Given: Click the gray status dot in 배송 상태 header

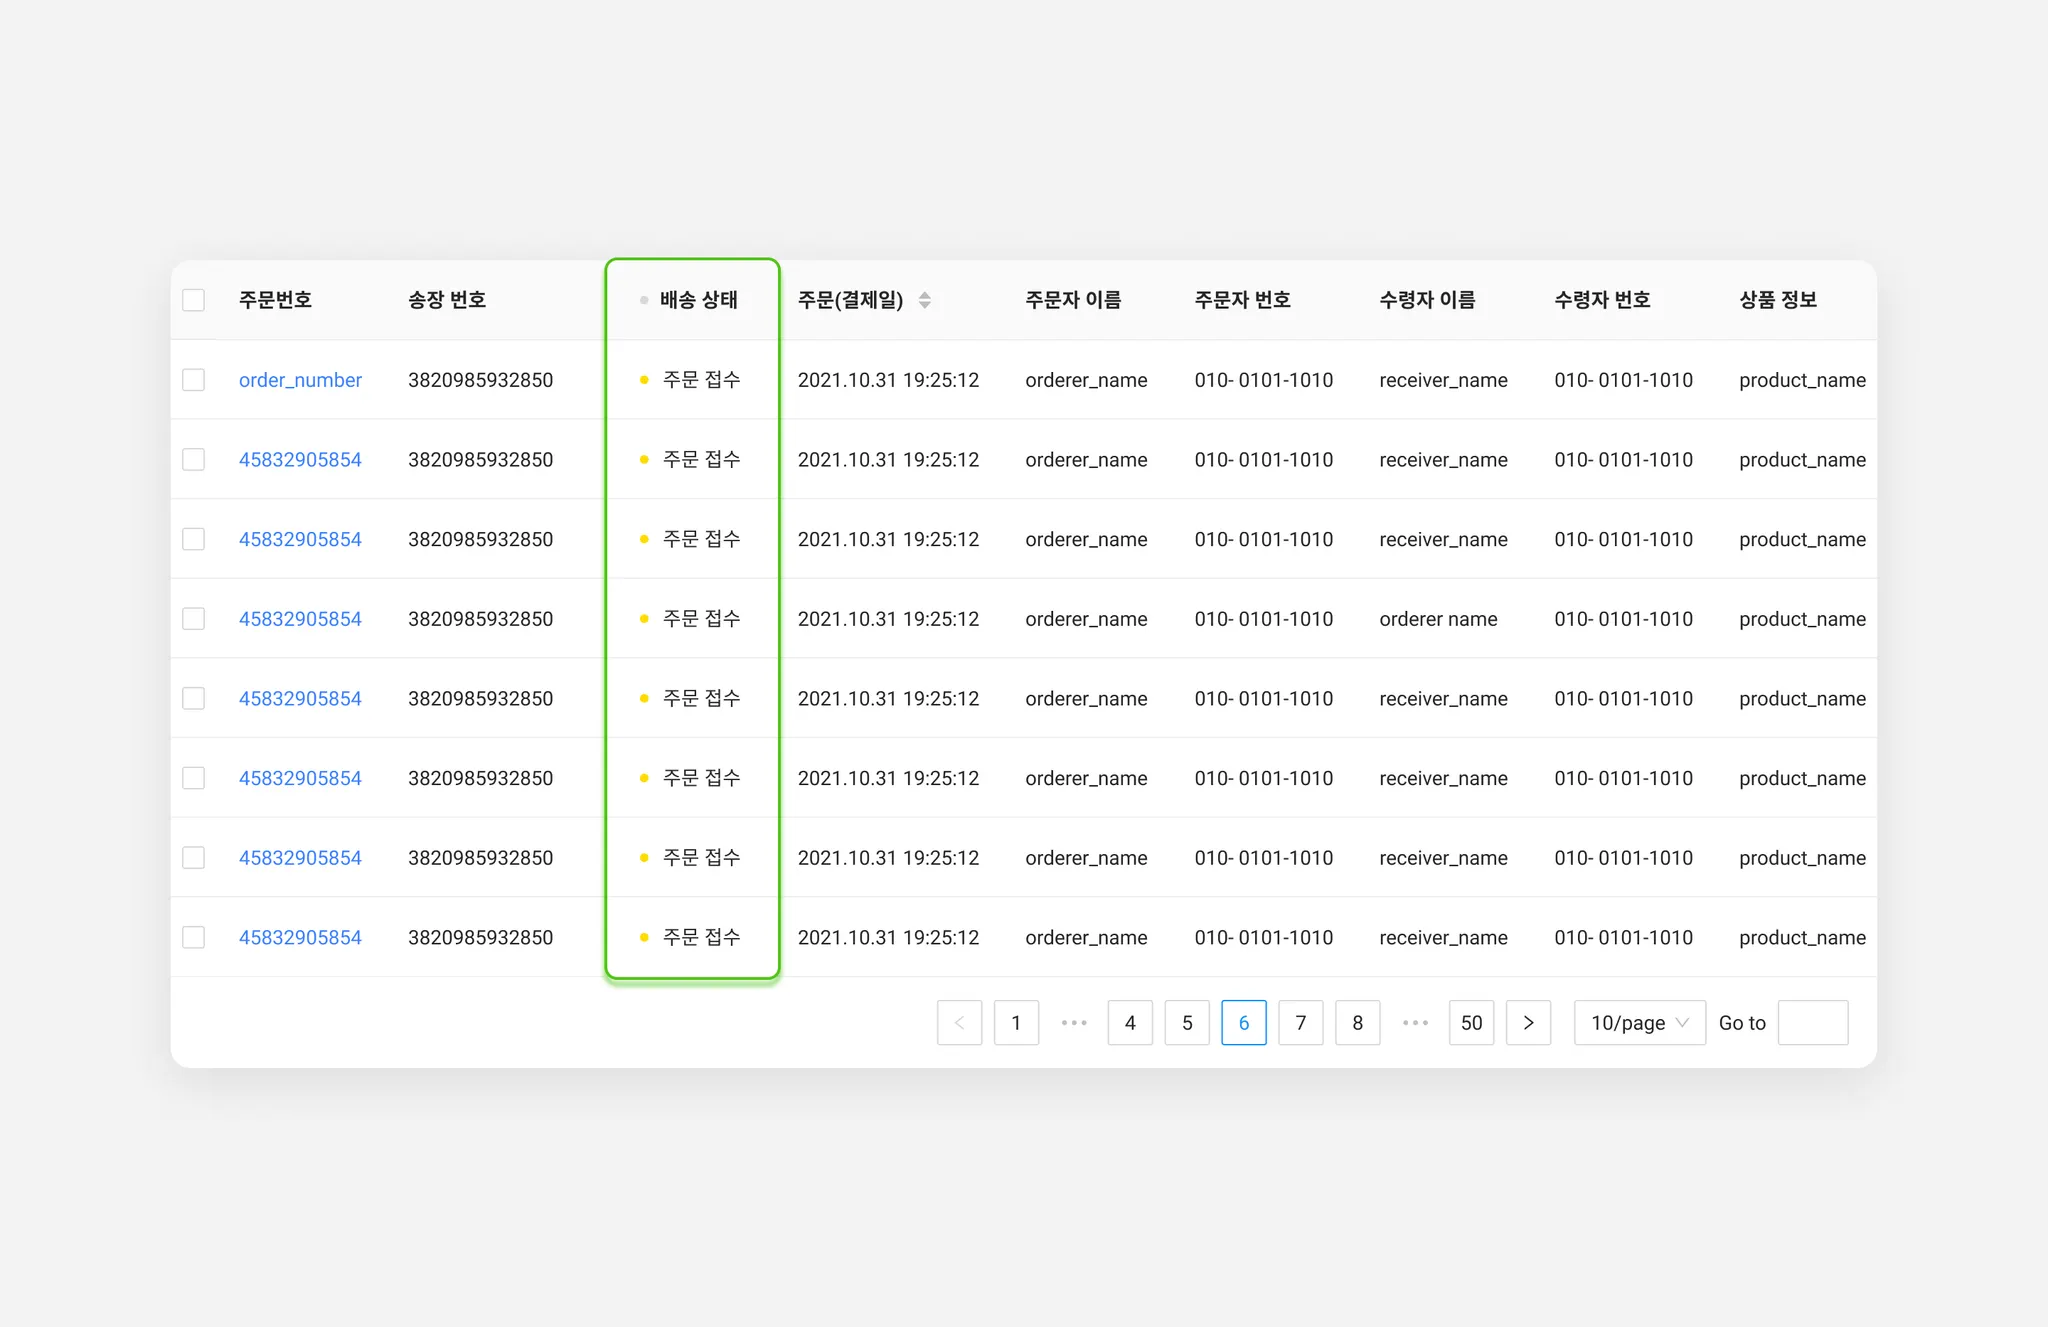Looking at the screenshot, I should click(644, 300).
